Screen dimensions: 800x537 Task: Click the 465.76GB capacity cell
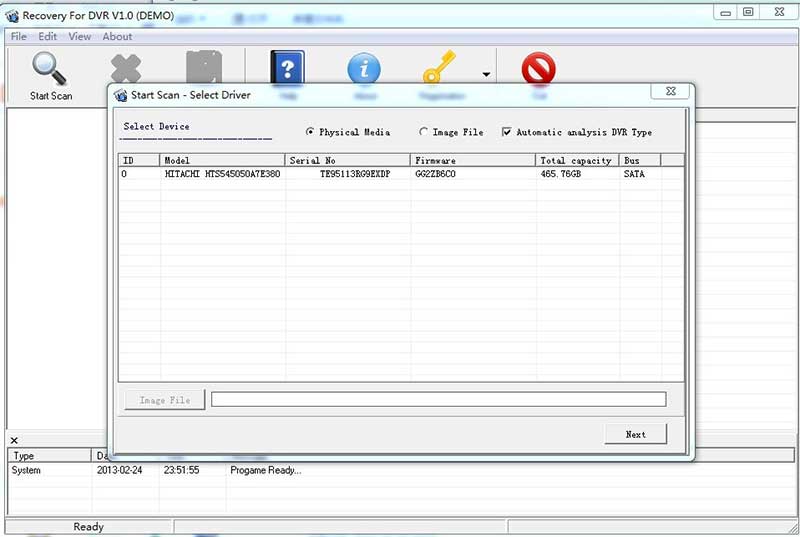[x=561, y=174]
